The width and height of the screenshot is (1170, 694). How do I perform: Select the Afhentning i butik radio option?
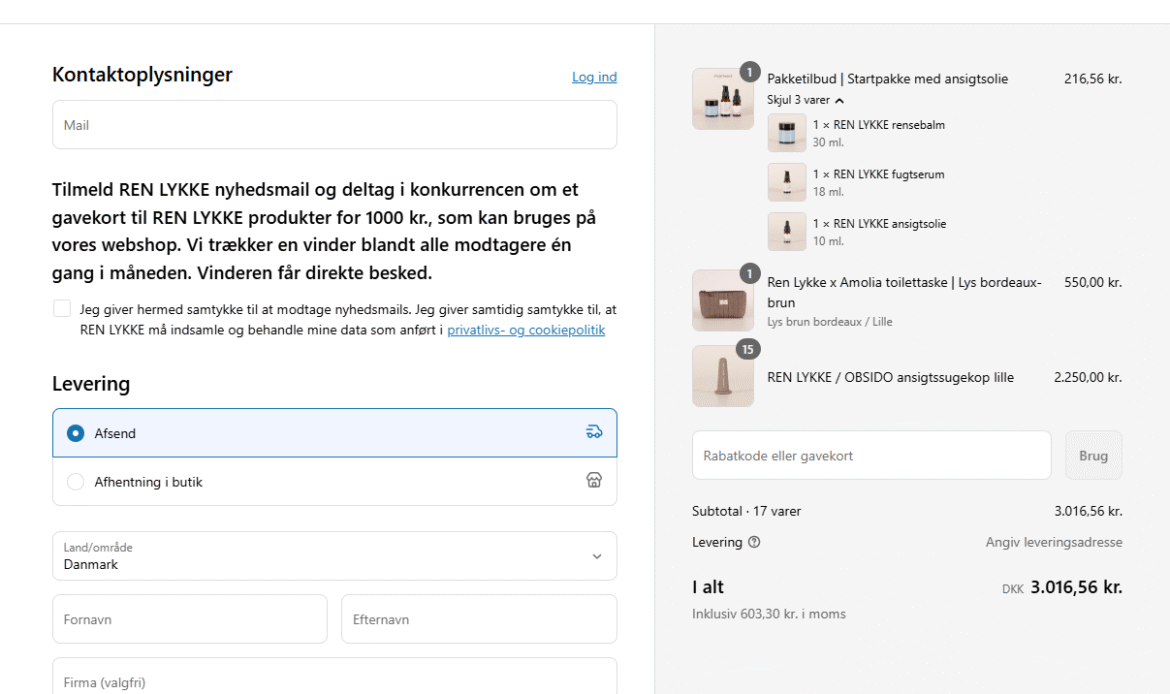click(75, 481)
